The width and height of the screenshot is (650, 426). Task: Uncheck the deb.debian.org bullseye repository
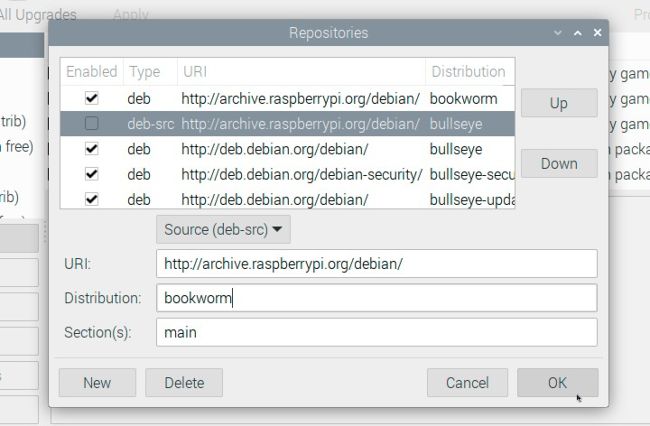[x=92, y=149]
